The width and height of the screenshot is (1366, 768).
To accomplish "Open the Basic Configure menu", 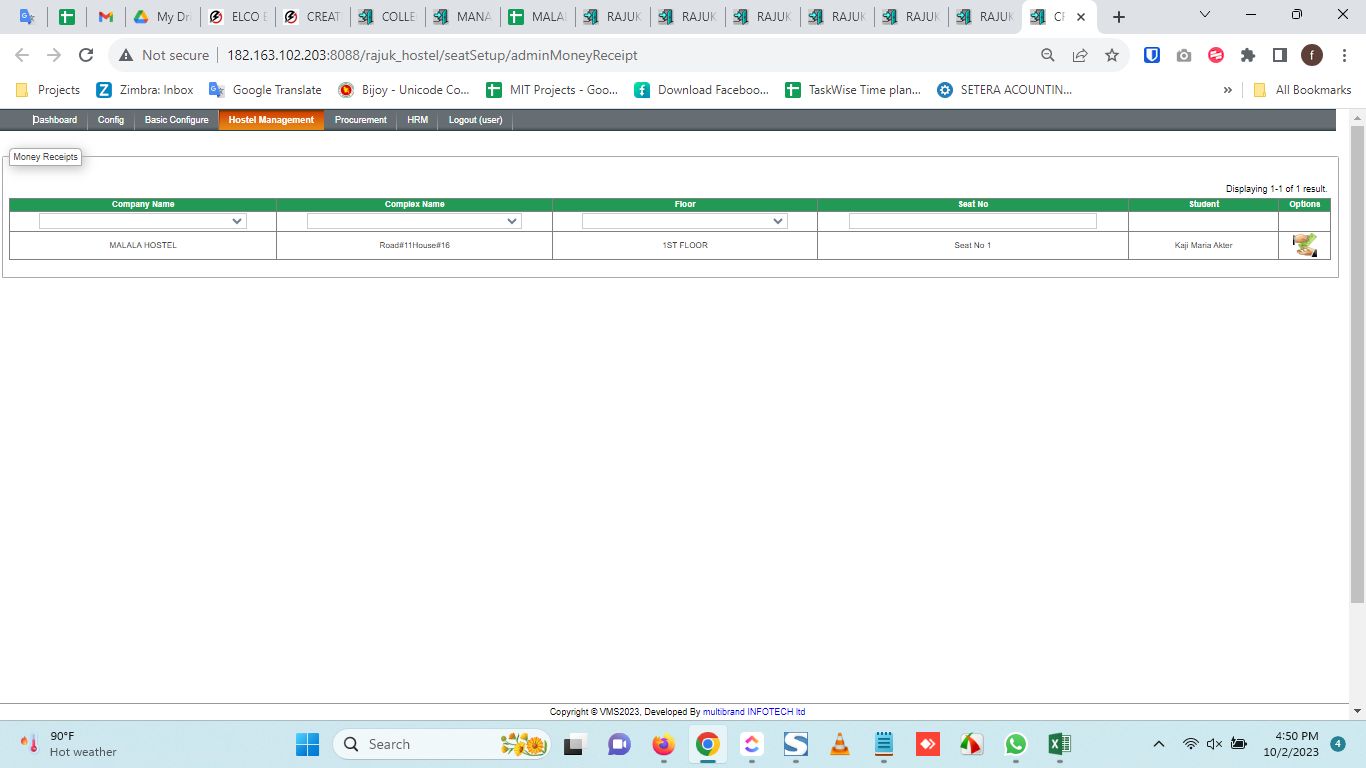I will 177,120.
